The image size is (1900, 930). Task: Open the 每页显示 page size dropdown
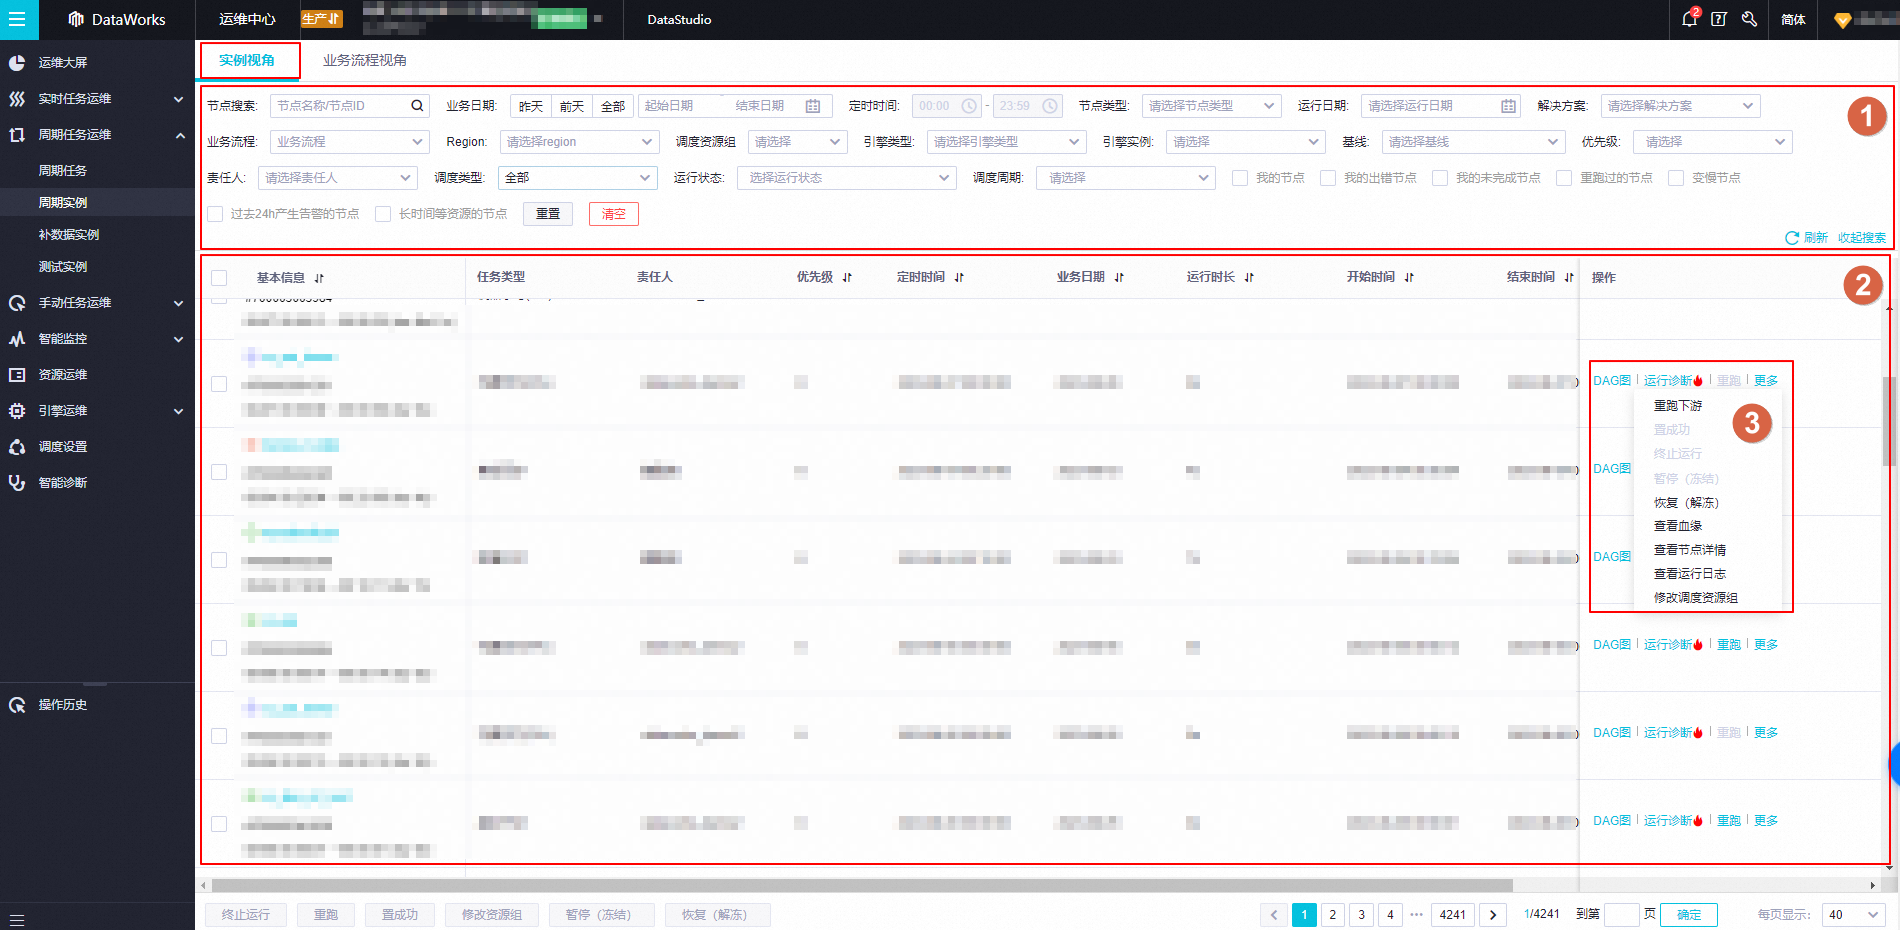pyautogui.click(x=1853, y=915)
